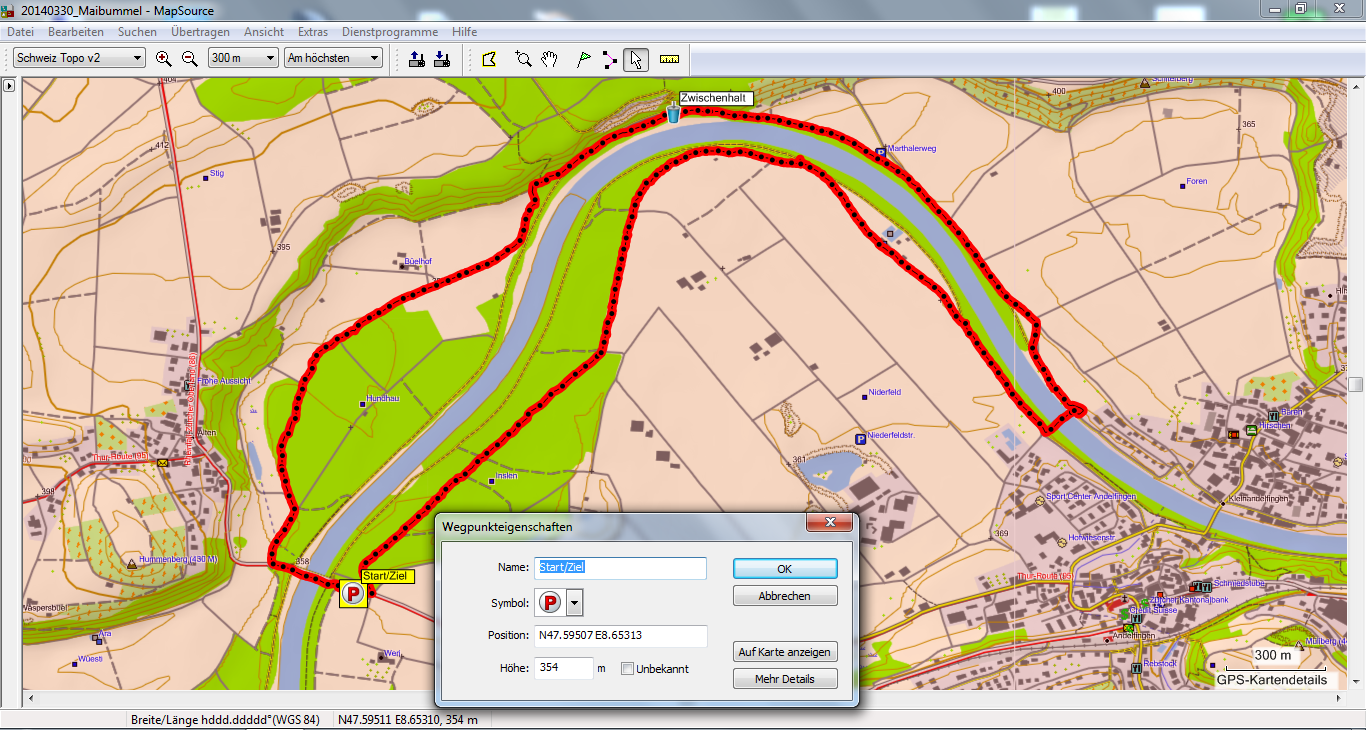The image size is (1366, 730).
Task: Open the Datei menu
Action: tap(20, 32)
